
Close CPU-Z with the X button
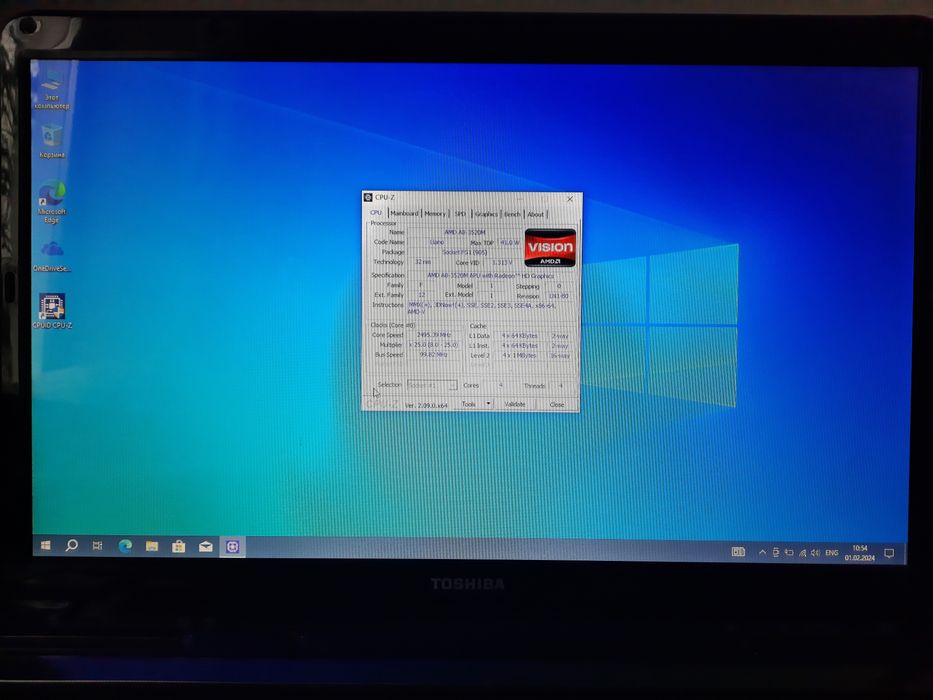[x=570, y=199]
